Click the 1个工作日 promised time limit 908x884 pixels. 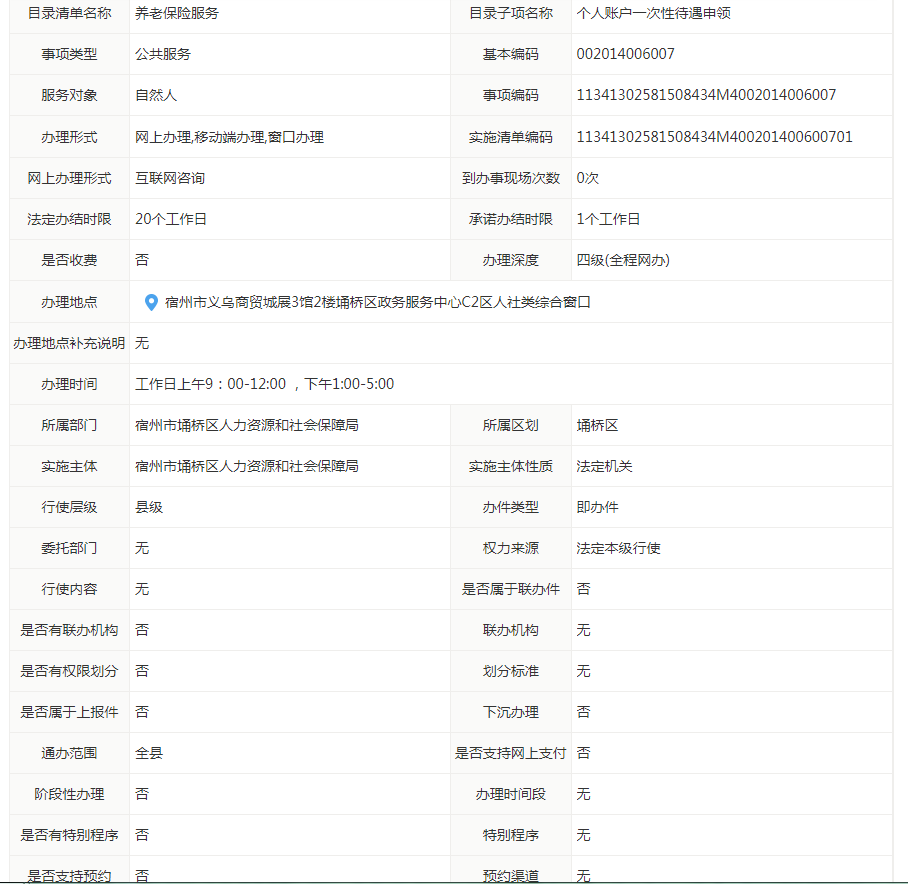[608, 219]
